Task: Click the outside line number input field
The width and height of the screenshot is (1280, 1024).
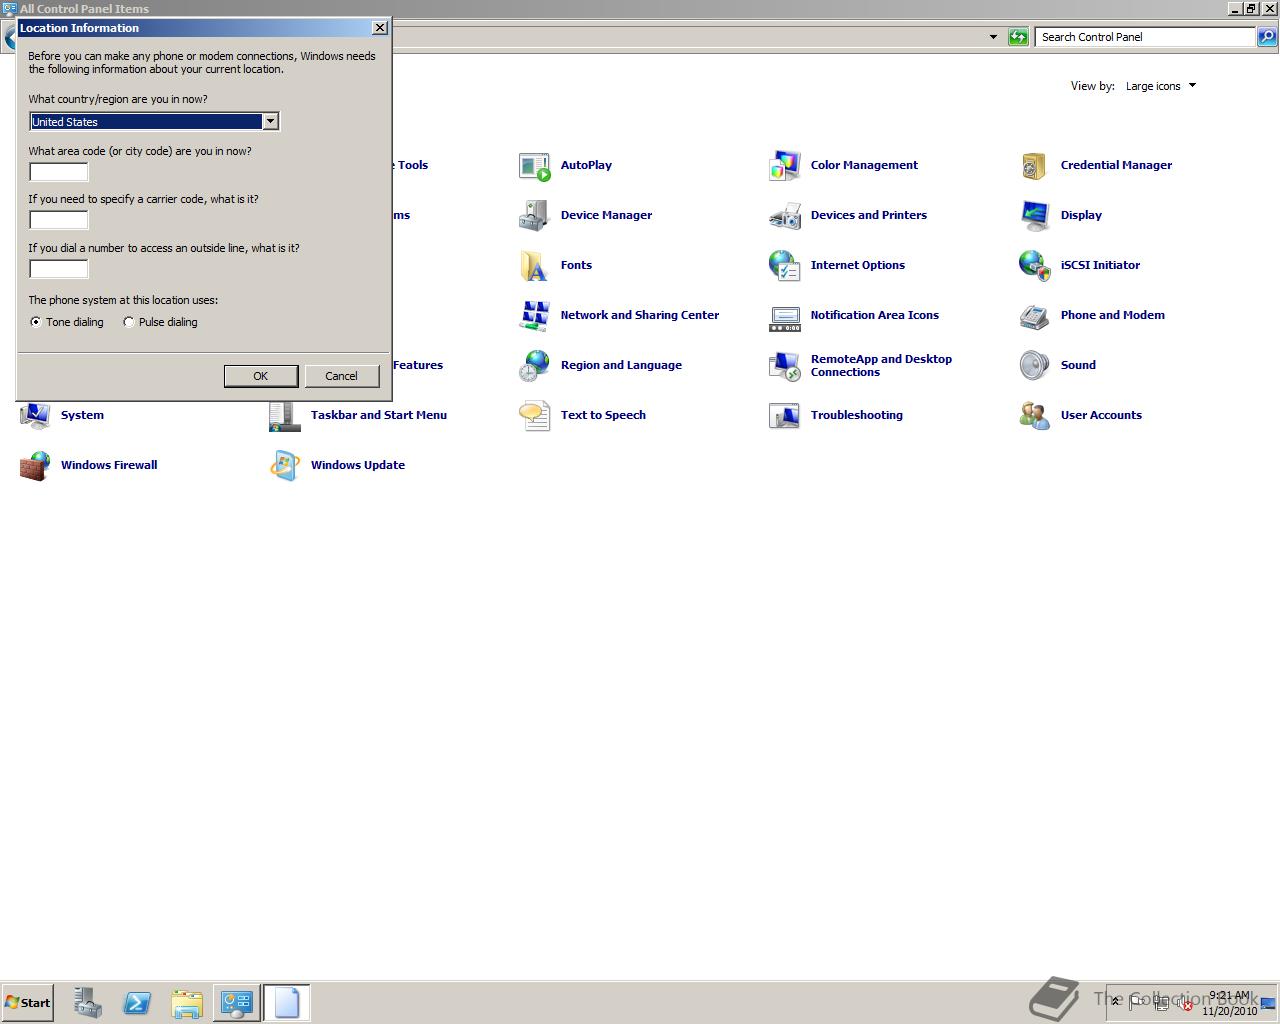Action: [x=59, y=269]
